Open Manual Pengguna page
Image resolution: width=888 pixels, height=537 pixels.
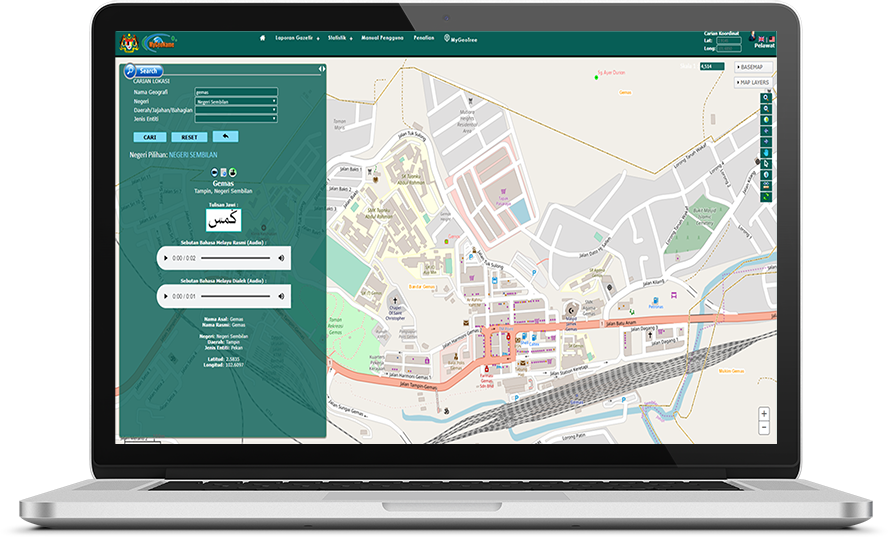pos(382,38)
